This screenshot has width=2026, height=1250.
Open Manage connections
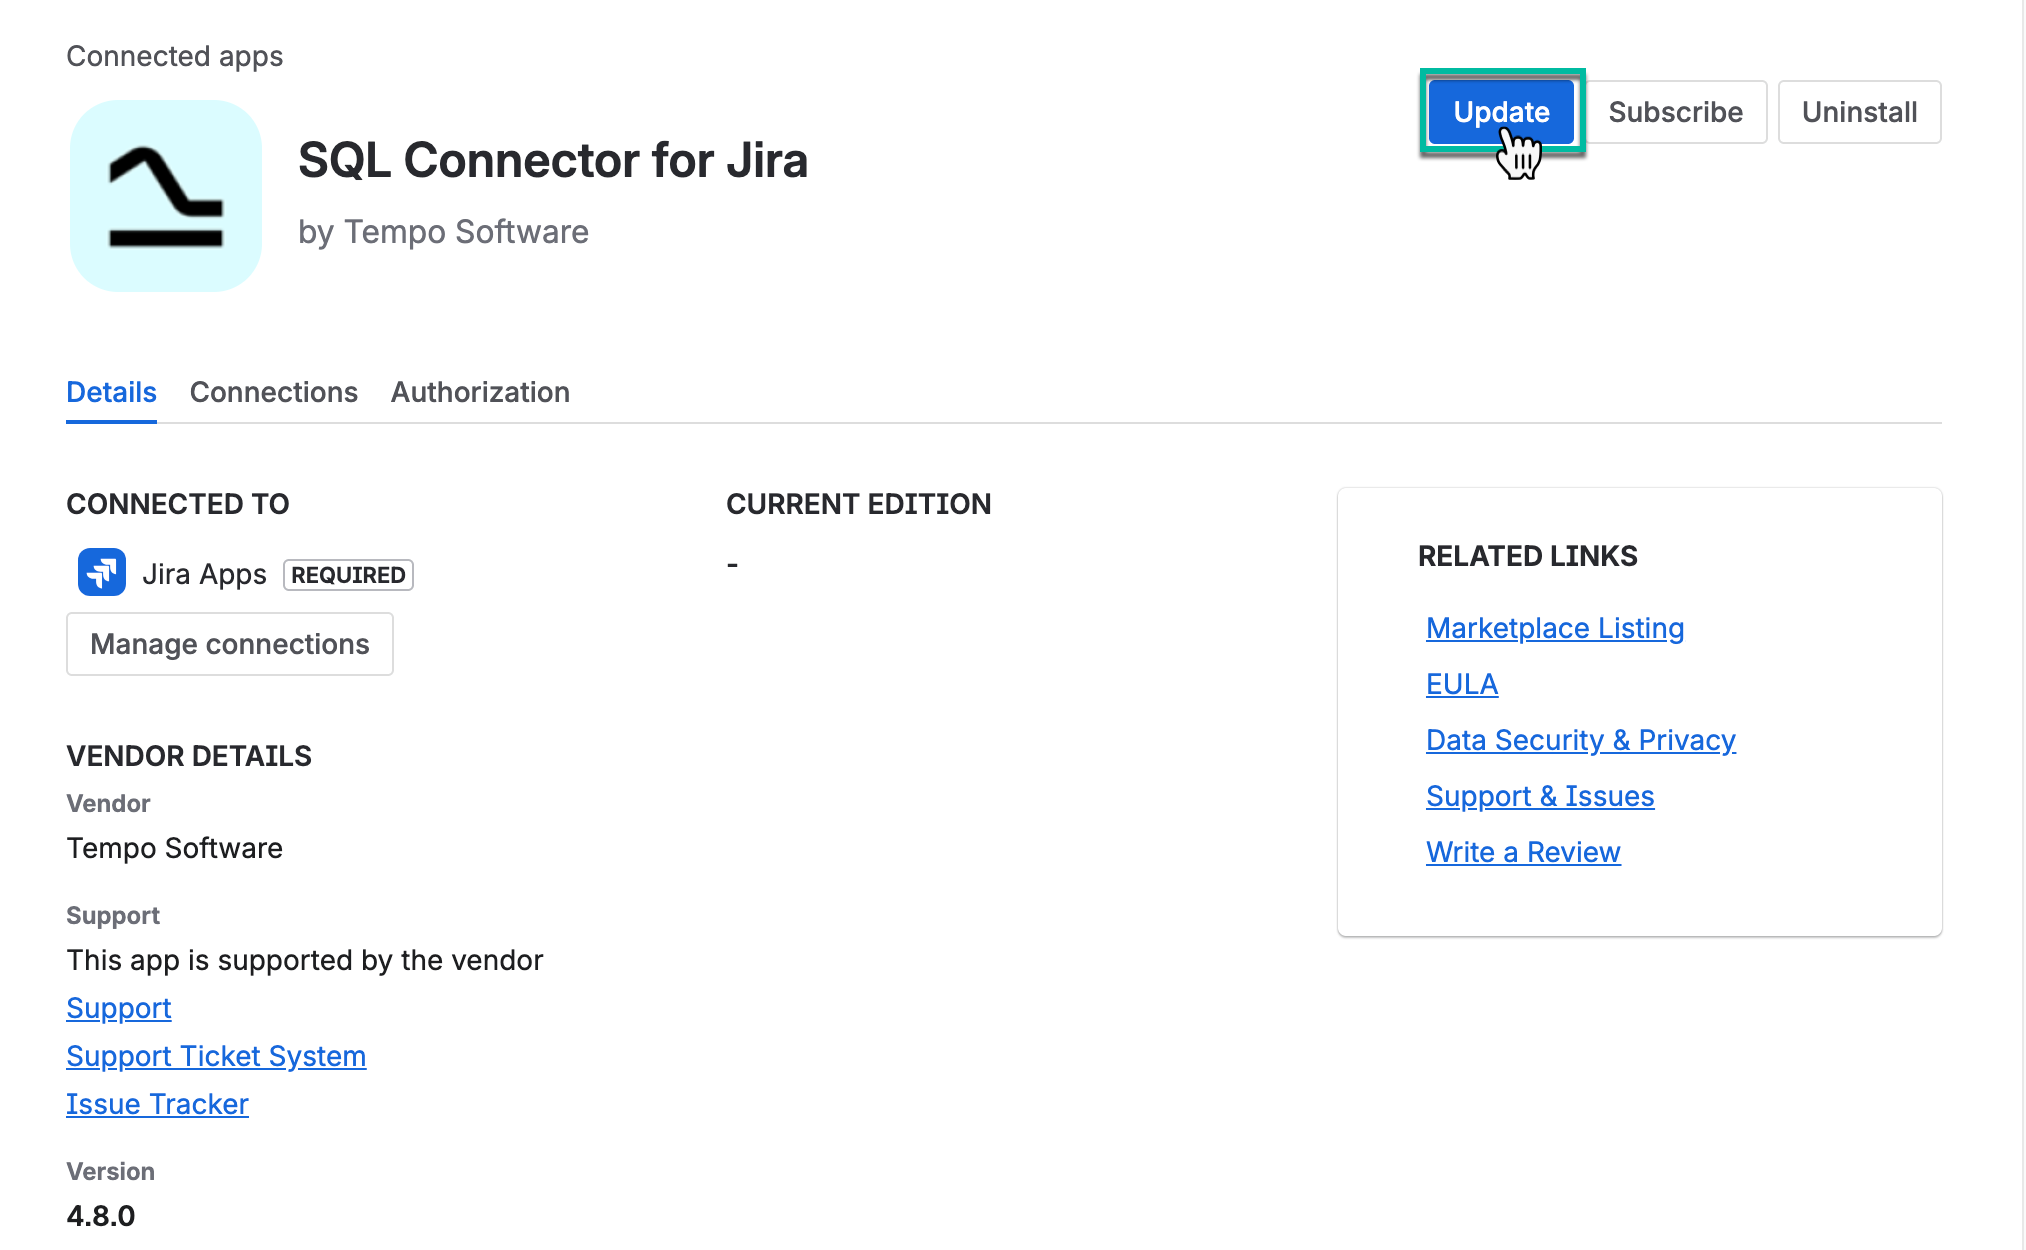[230, 644]
